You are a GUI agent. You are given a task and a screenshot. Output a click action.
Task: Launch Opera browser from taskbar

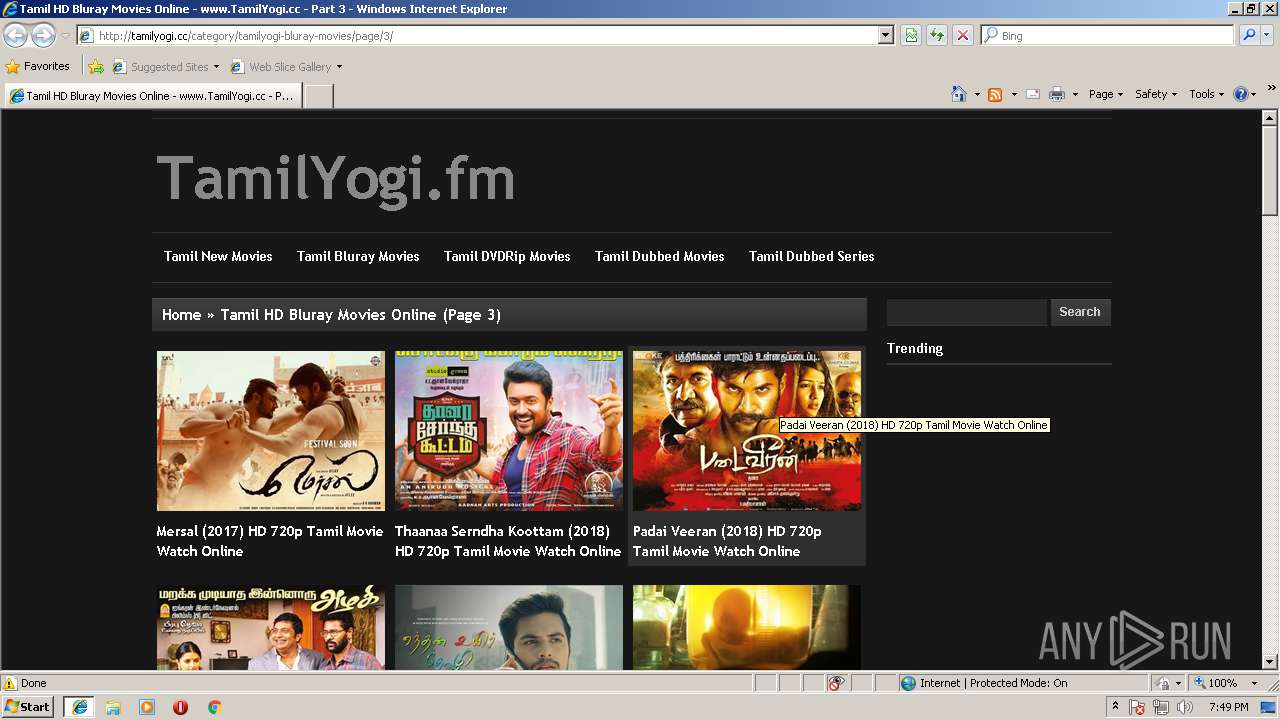(180, 707)
